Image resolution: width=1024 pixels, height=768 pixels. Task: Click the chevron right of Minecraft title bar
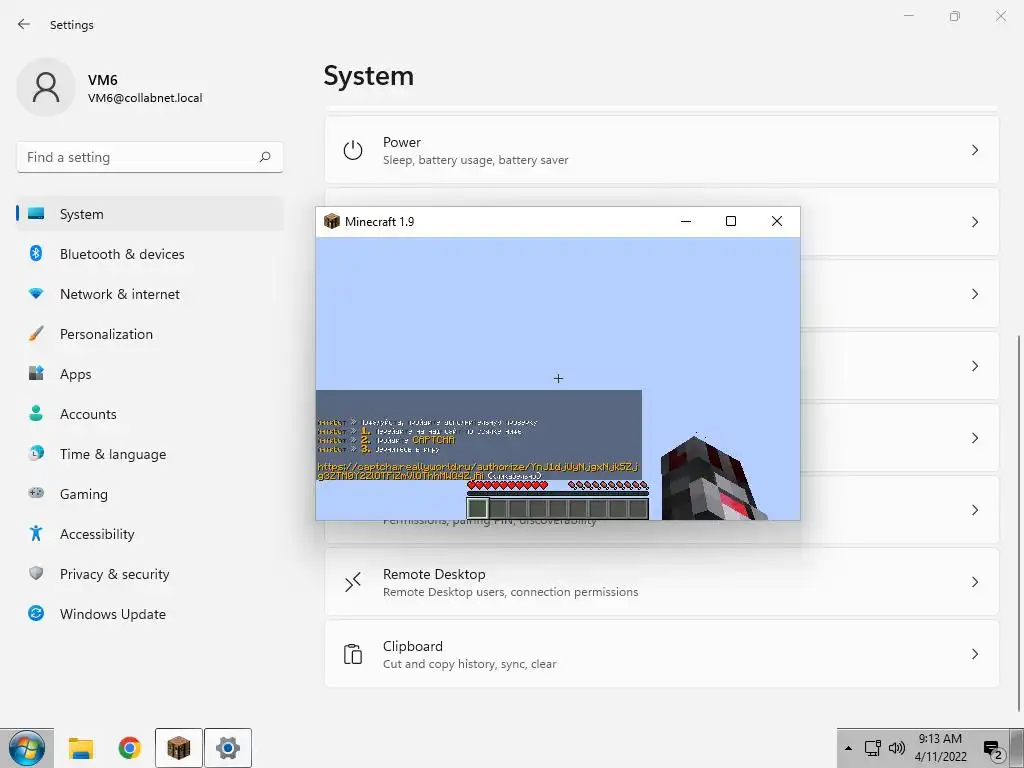[974, 222]
